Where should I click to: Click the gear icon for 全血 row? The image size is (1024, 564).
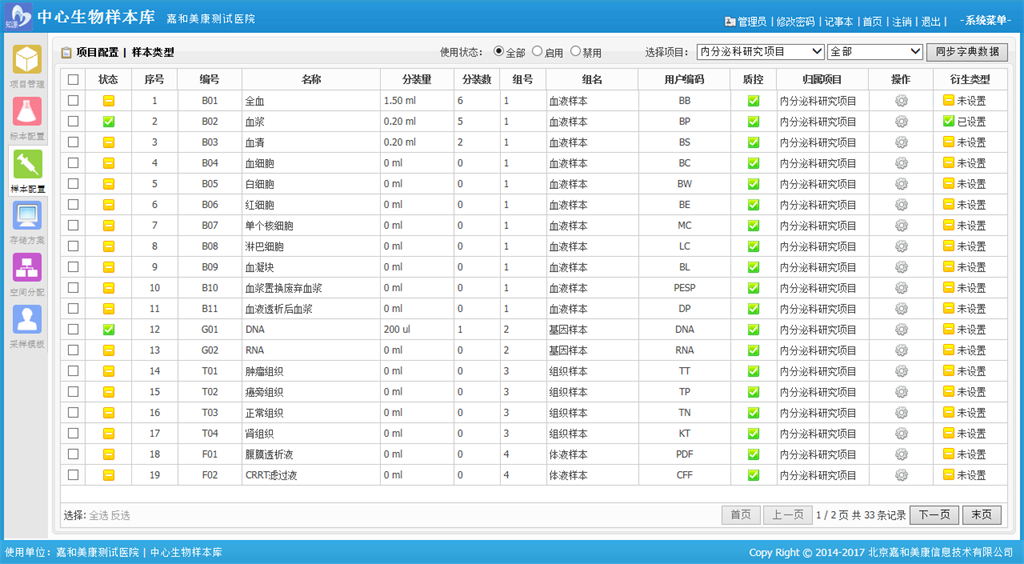click(x=900, y=101)
